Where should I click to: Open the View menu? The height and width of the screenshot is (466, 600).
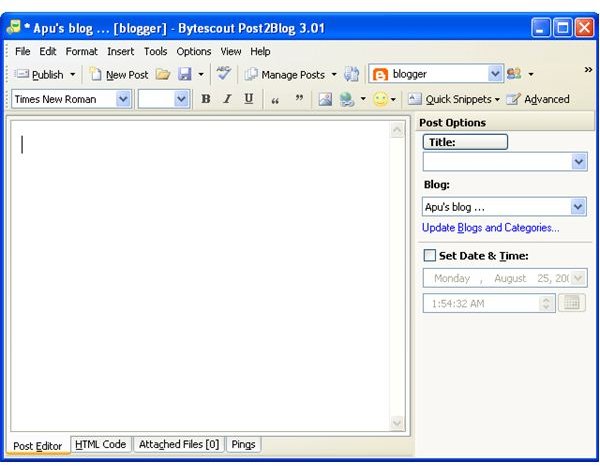(231, 51)
